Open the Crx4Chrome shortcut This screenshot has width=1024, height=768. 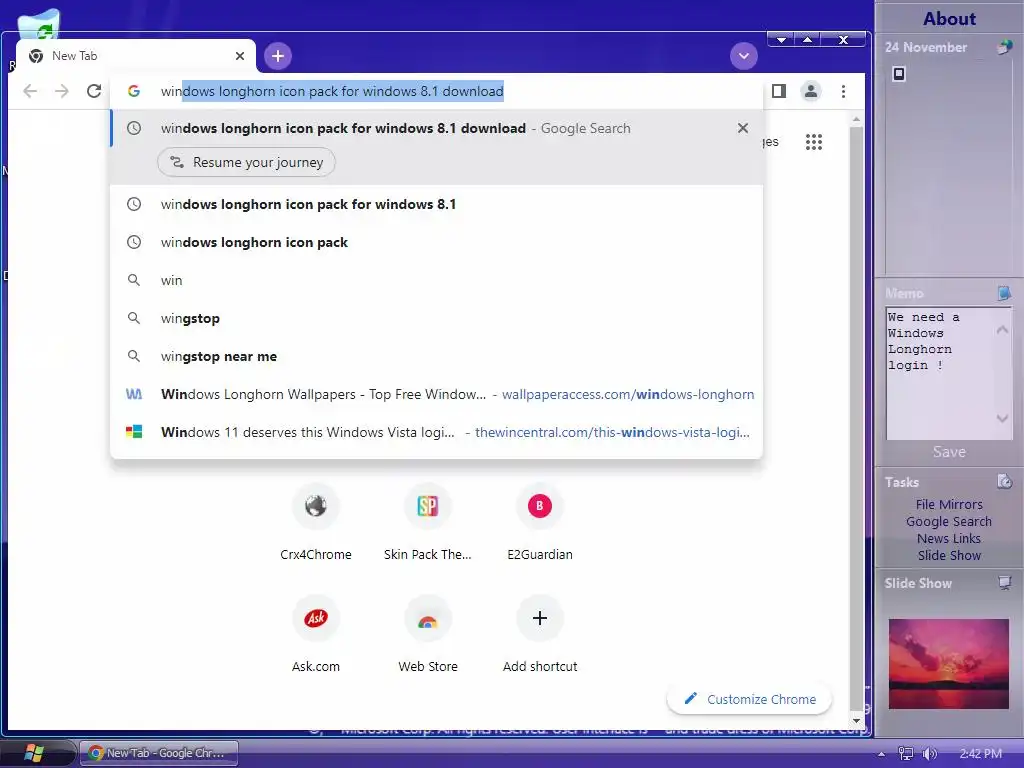pyautogui.click(x=315, y=522)
